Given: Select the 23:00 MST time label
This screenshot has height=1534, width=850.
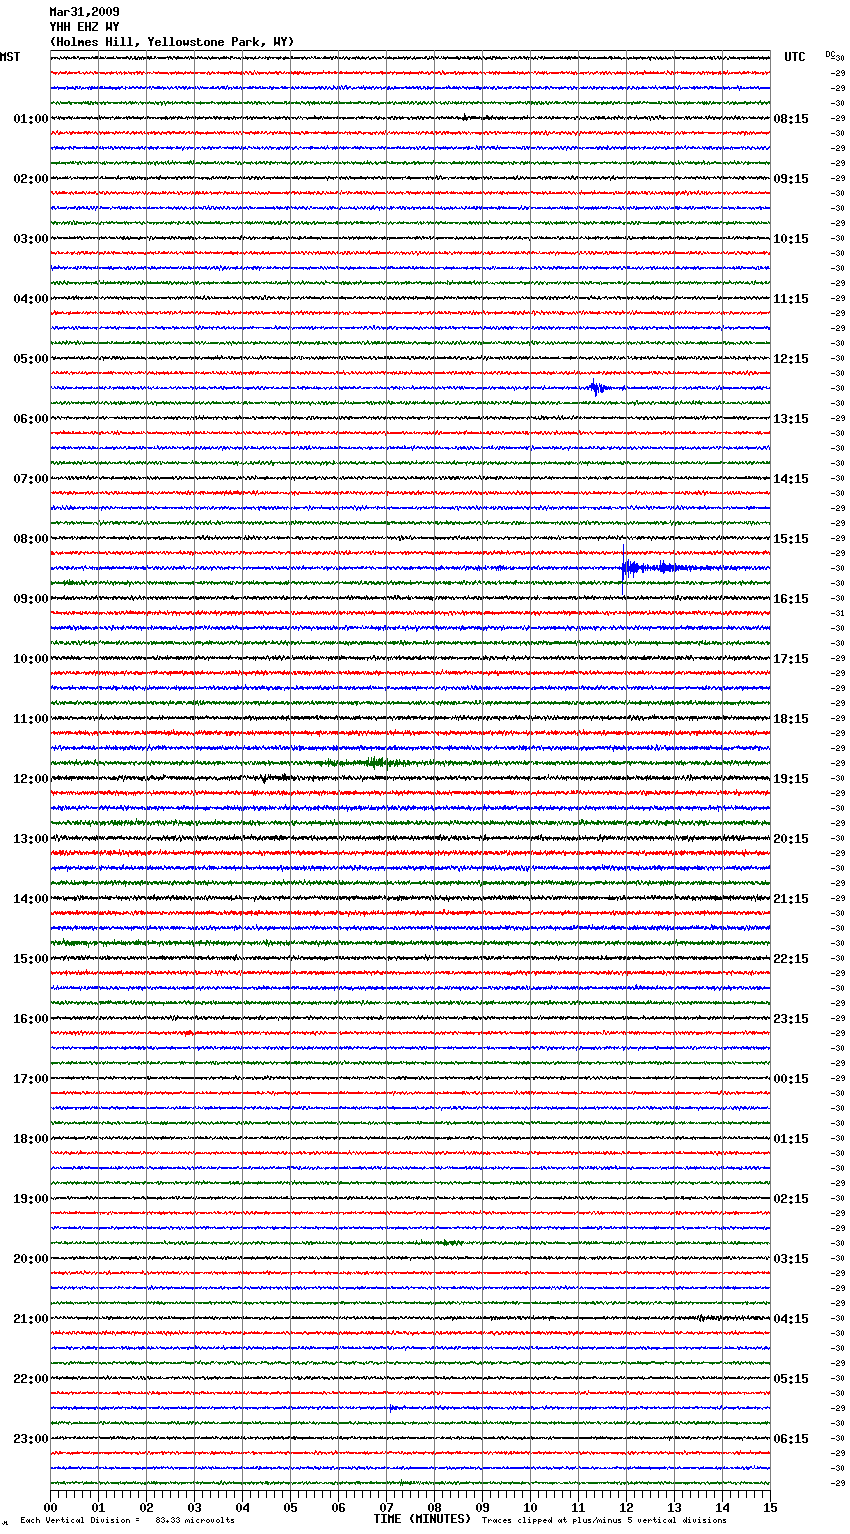Looking at the screenshot, I should [x=31, y=1439].
